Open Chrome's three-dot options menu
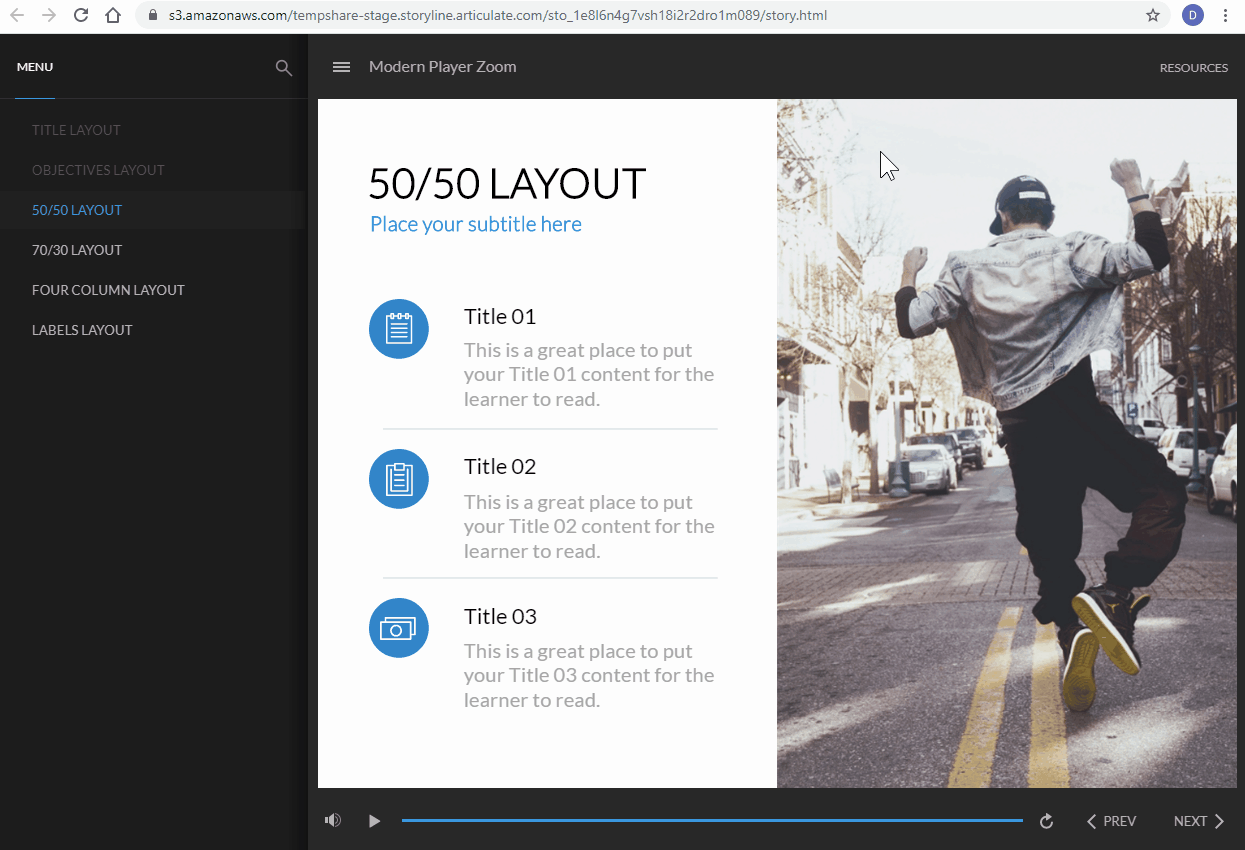The height and width of the screenshot is (850, 1245). coord(1226,15)
